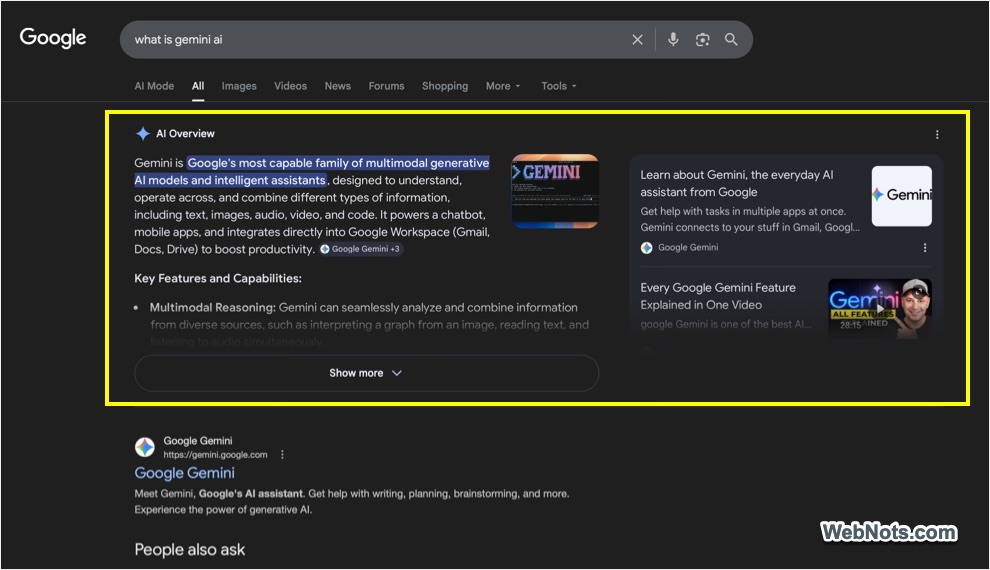Viewport: 990px width, 570px height.
Task: Open 'Every Google Gemini Feature Explained' video
Action: click(718, 296)
